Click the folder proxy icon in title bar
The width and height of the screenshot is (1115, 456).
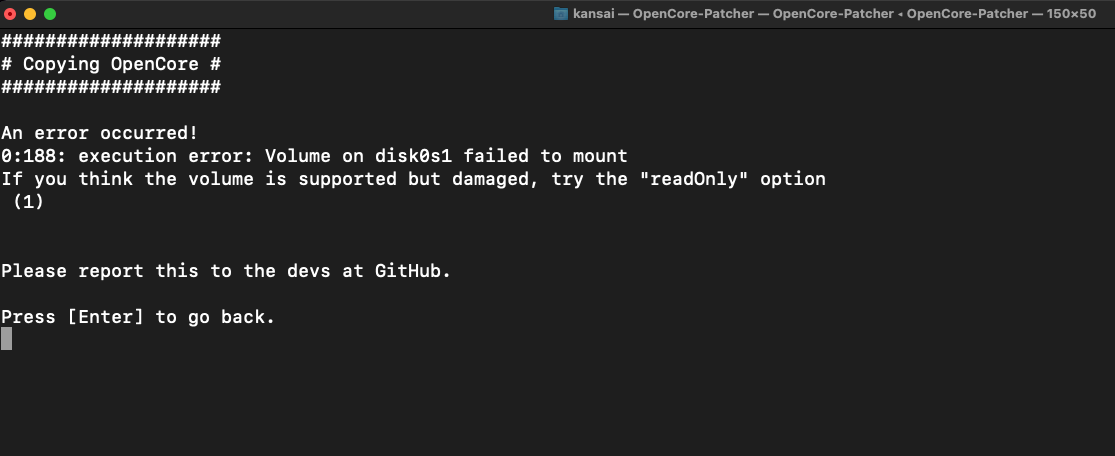tap(561, 14)
